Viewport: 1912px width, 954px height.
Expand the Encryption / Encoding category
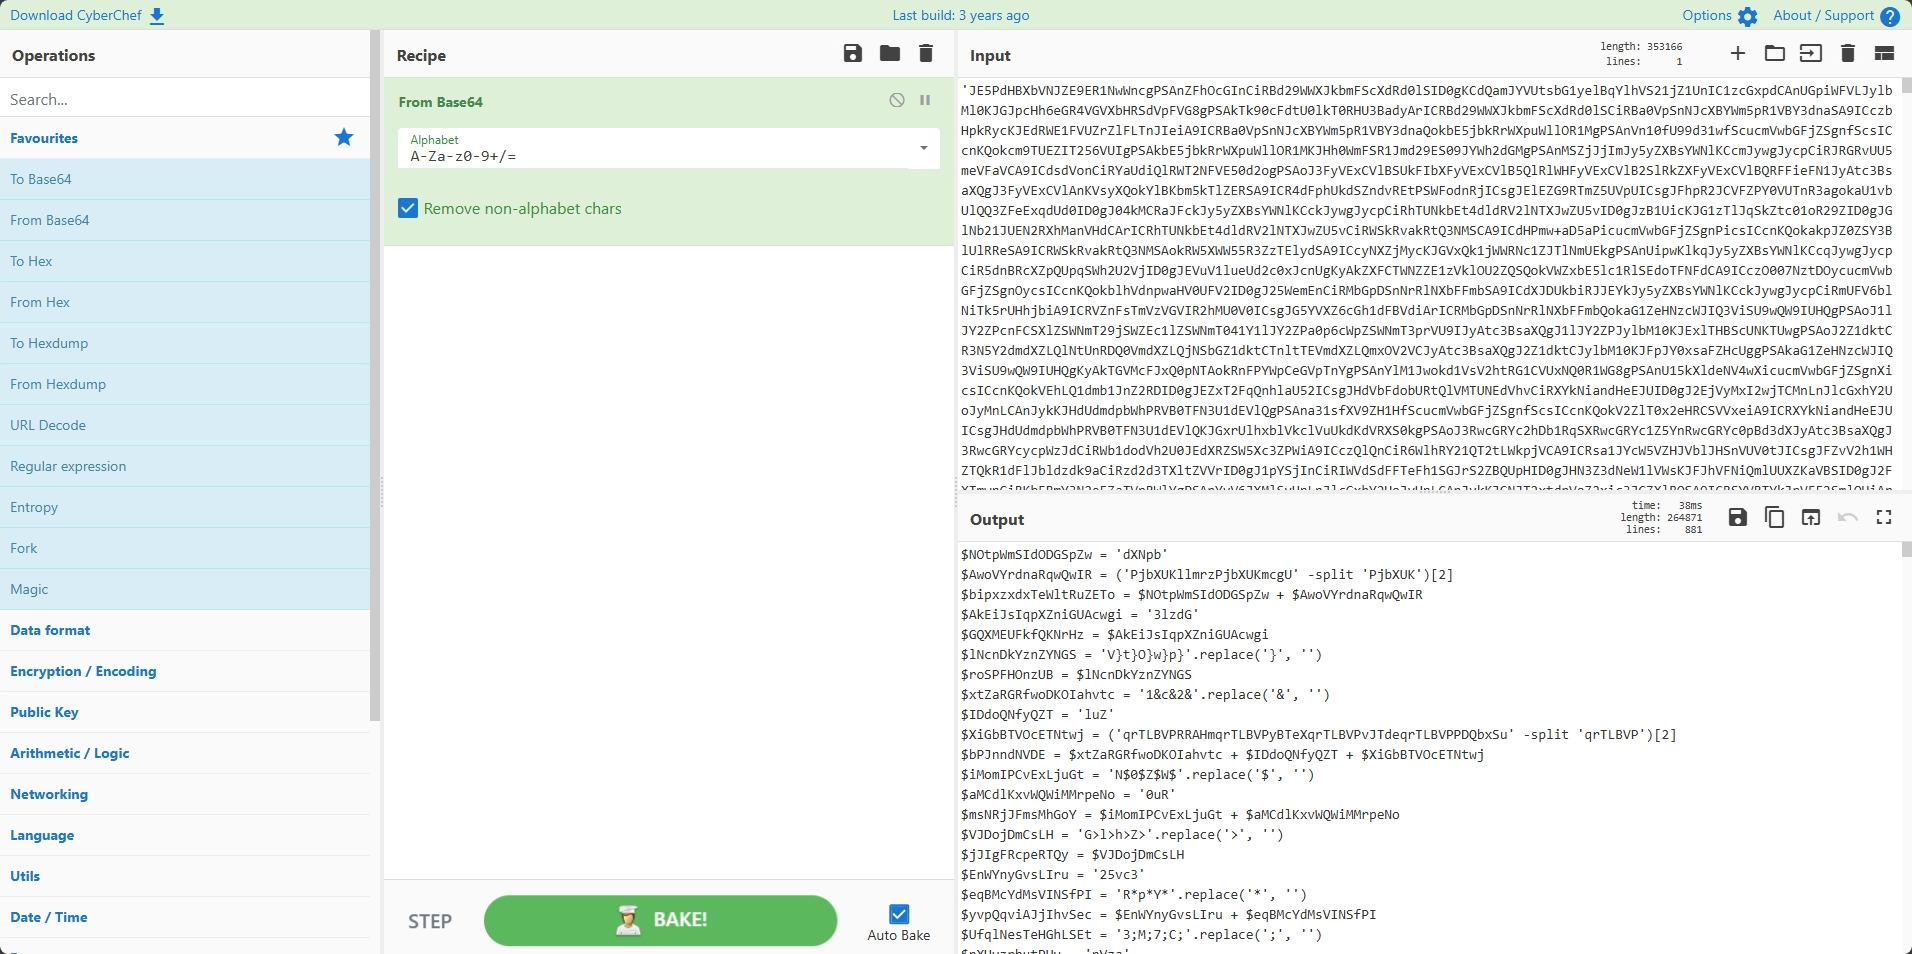point(83,671)
